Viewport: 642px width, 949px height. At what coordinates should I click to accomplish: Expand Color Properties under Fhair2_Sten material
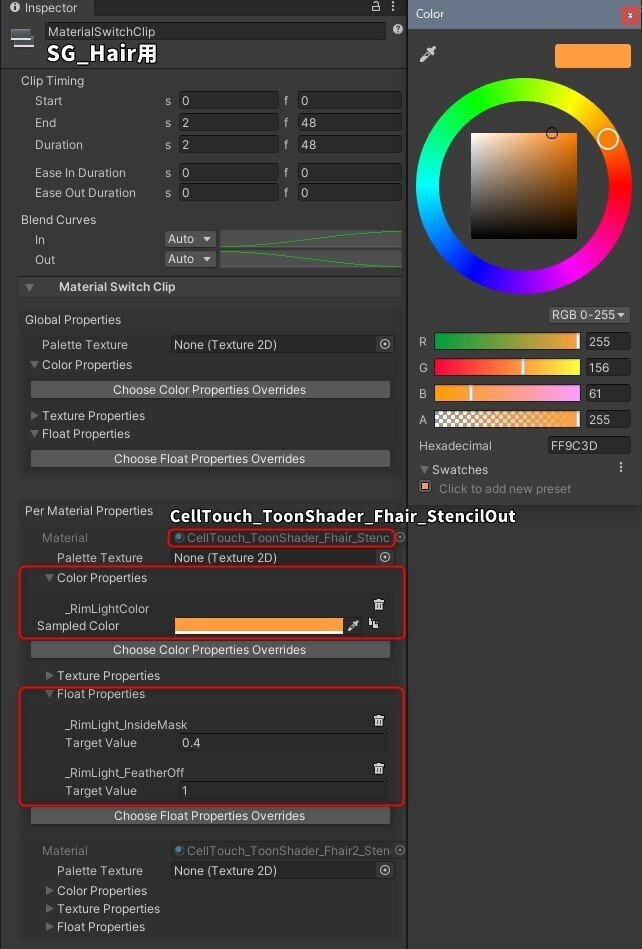click(50, 891)
